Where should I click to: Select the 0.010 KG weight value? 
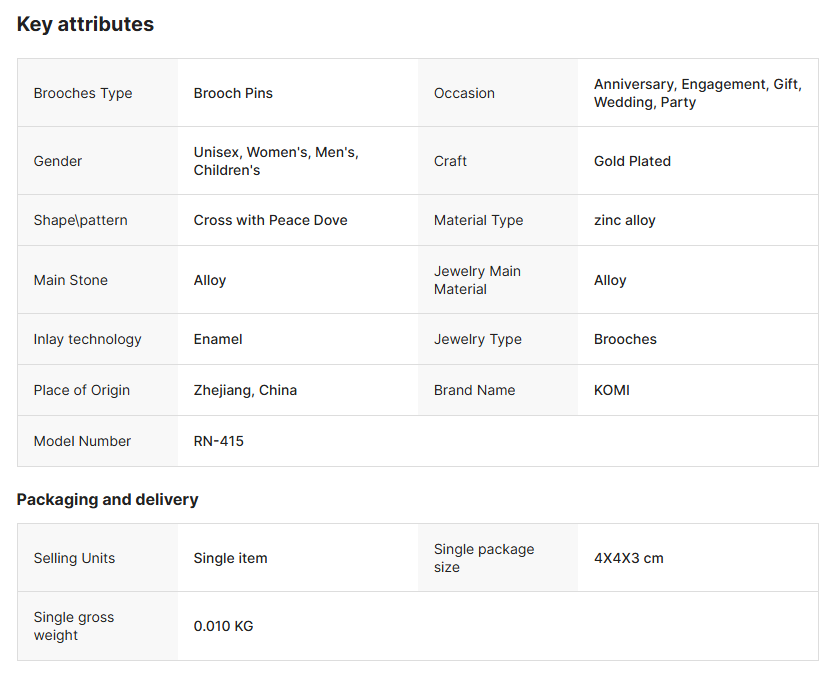(223, 626)
